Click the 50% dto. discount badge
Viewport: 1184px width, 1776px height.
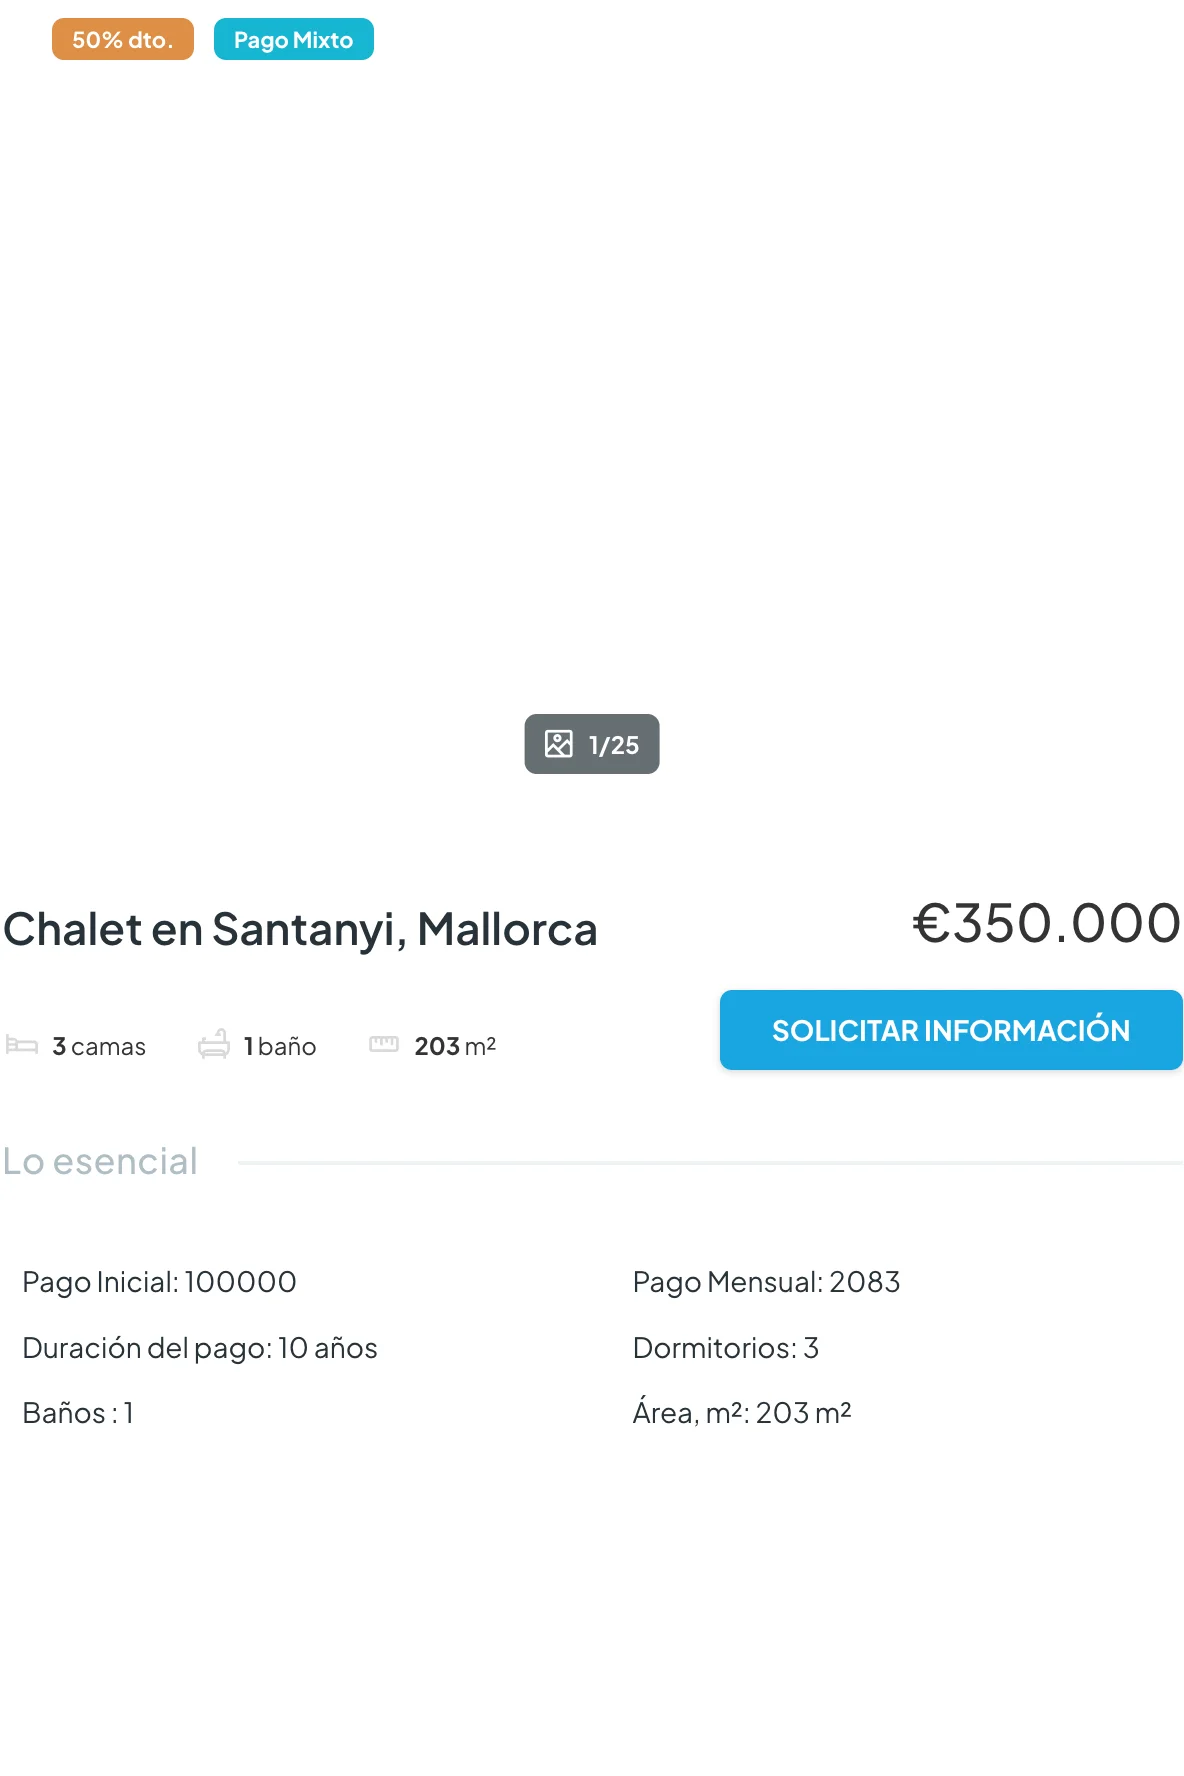[123, 40]
